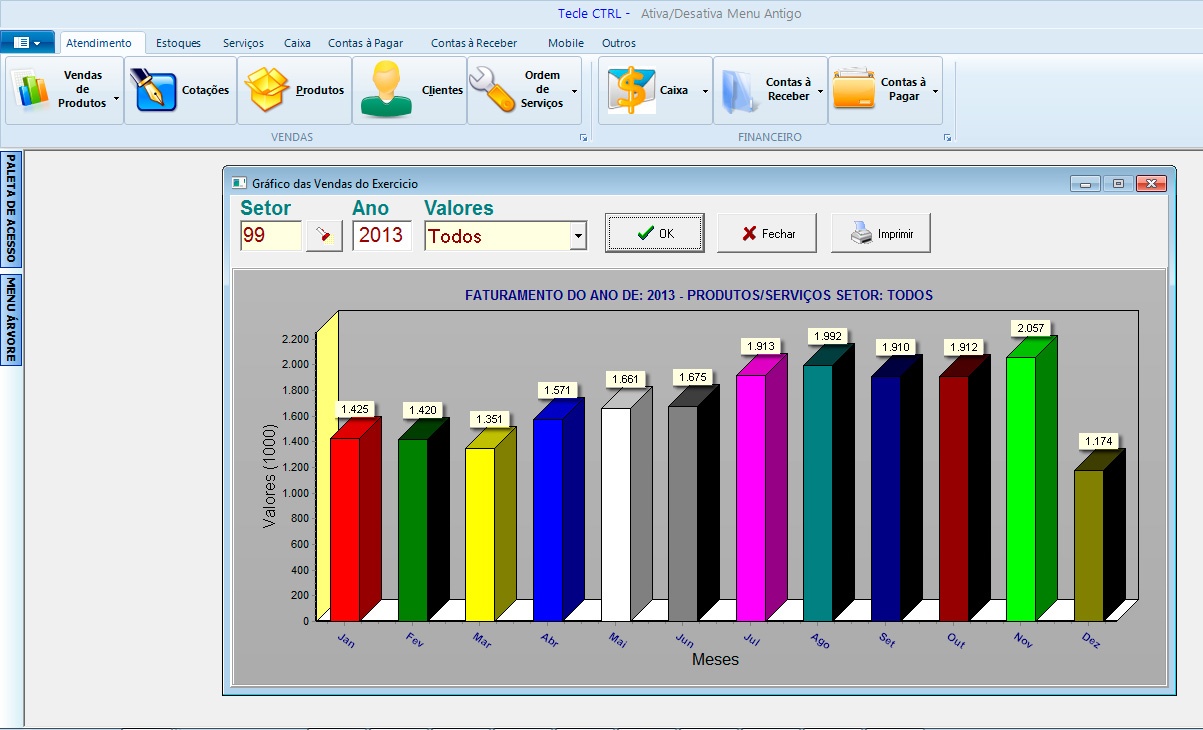Expand the VENDAS group launcher
The image size is (1203, 730).
coord(583,138)
